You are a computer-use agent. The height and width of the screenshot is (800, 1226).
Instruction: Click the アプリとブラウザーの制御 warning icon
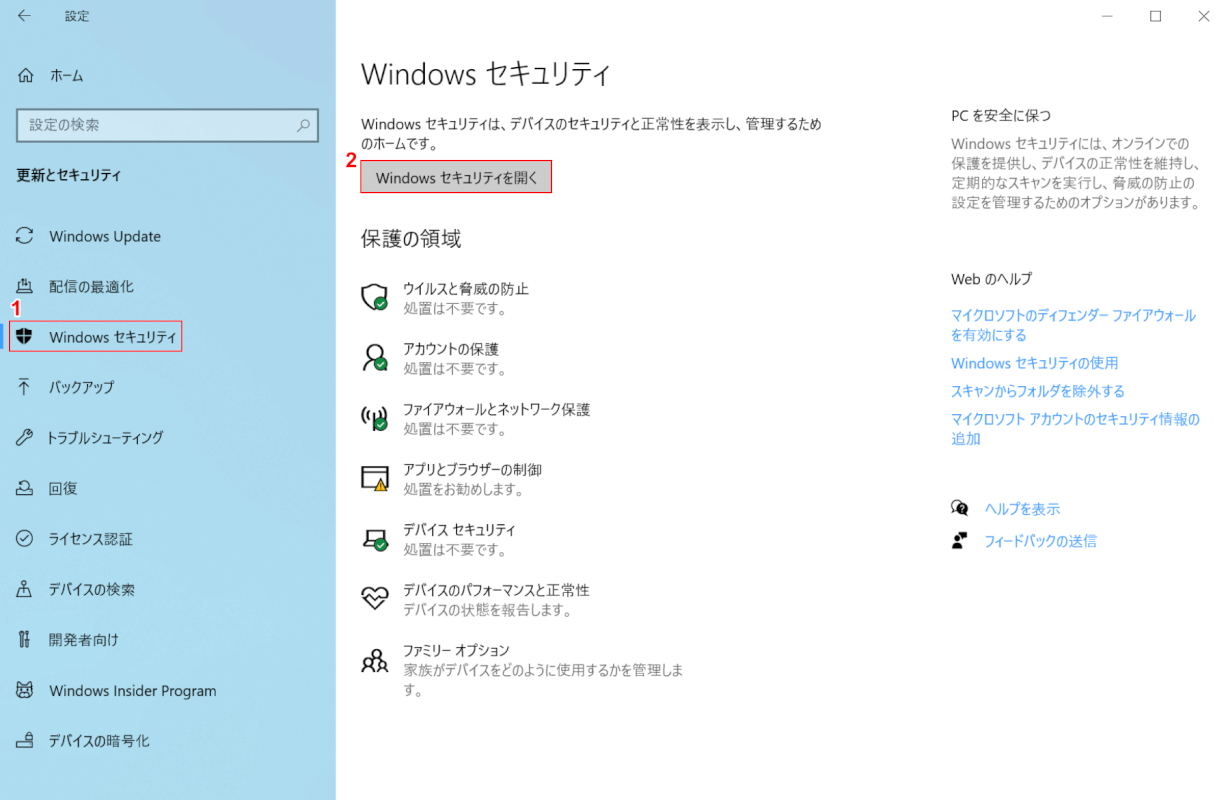[x=374, y=479]
